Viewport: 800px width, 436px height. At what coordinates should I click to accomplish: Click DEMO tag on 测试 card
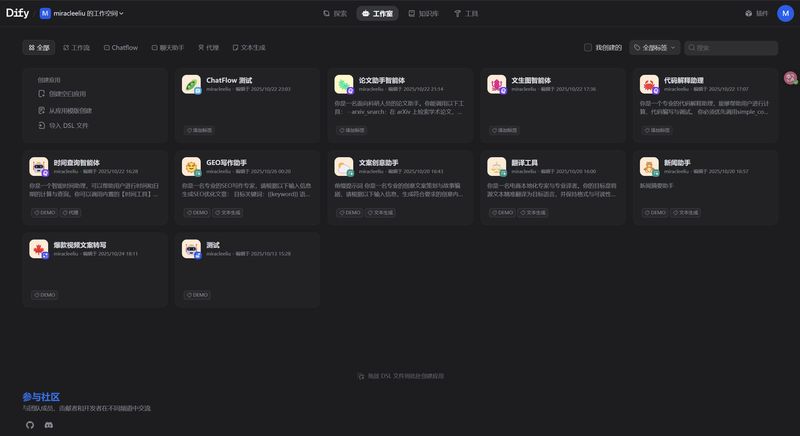197,295
